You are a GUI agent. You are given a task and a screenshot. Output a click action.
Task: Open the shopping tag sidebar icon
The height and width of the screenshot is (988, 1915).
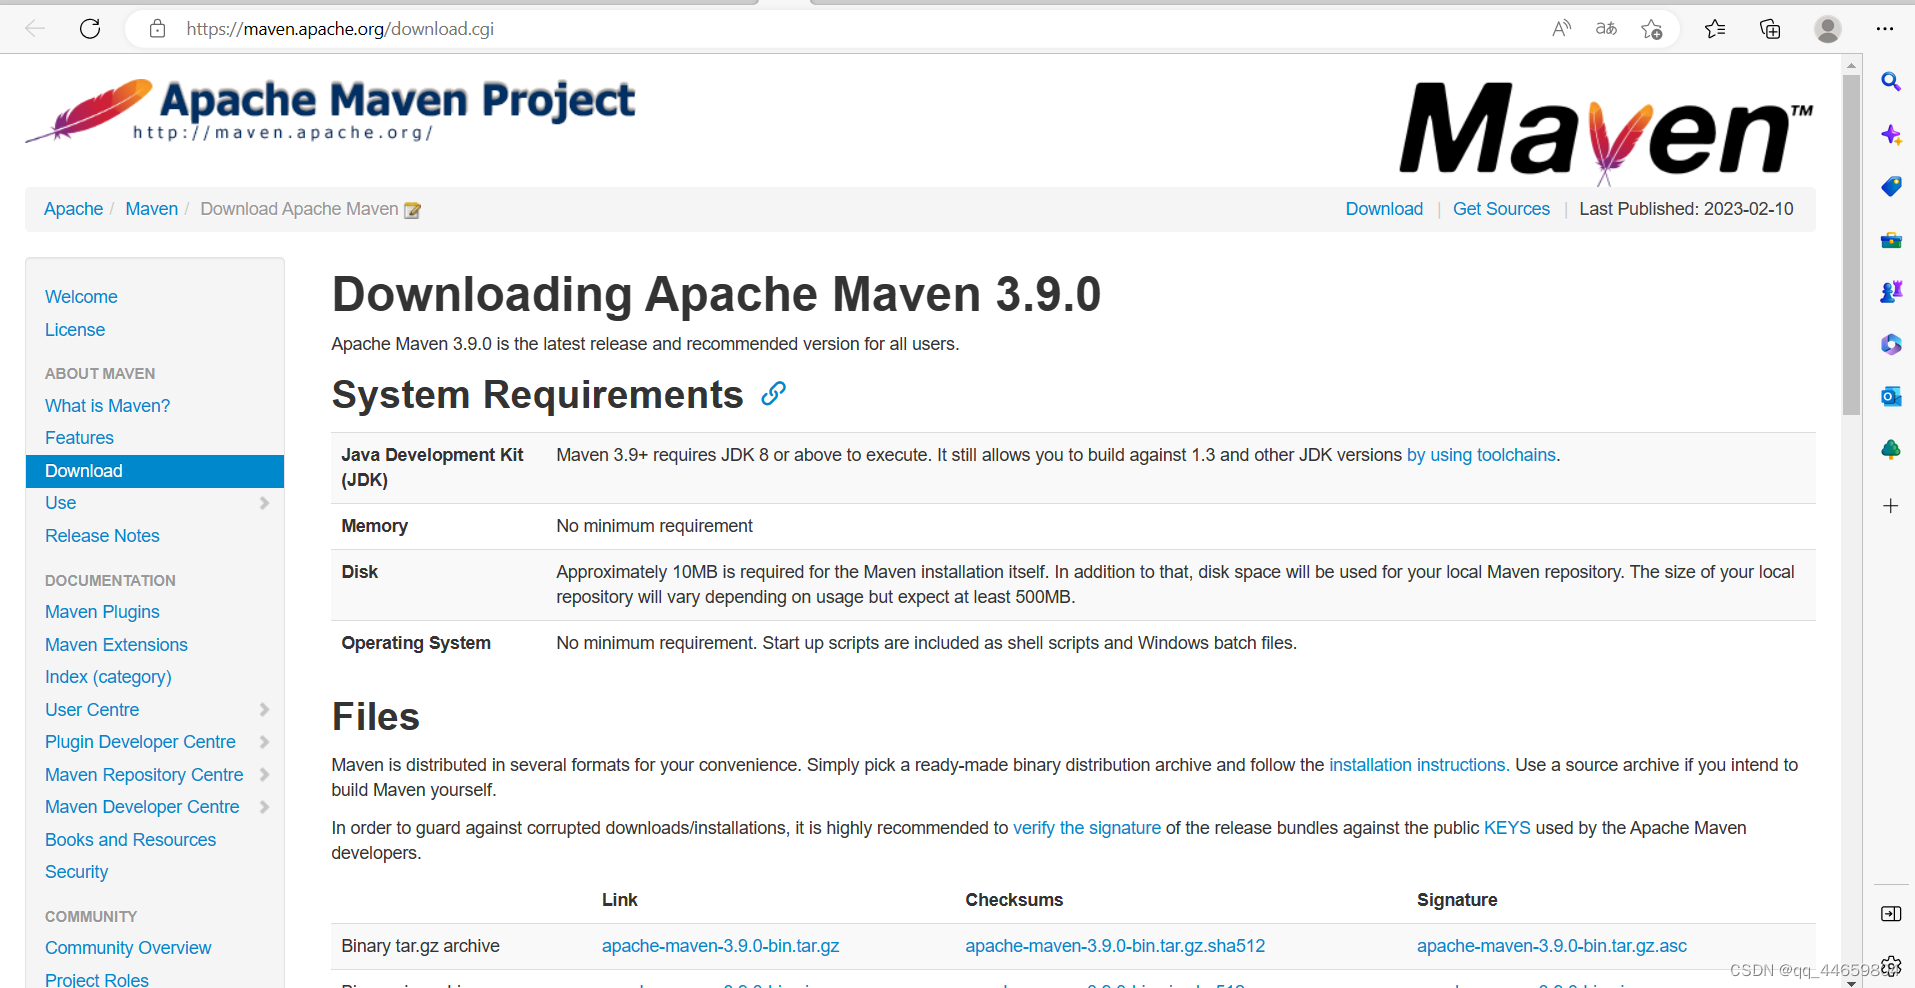(x=1890, y=187)
